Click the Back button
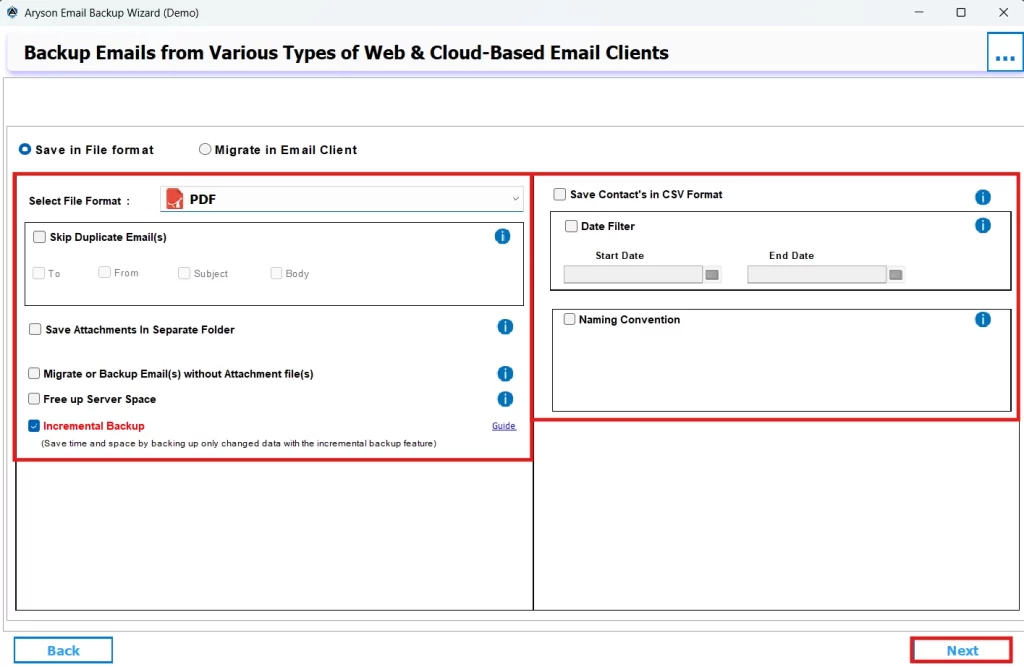1024x667 pixels. (63, 649)
